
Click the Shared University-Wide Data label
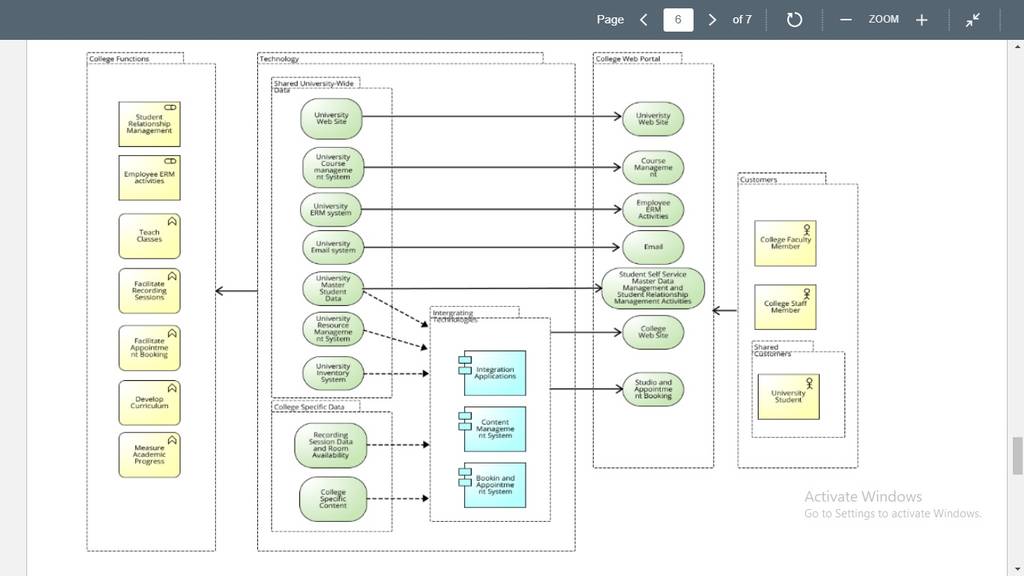coord(313,86)
